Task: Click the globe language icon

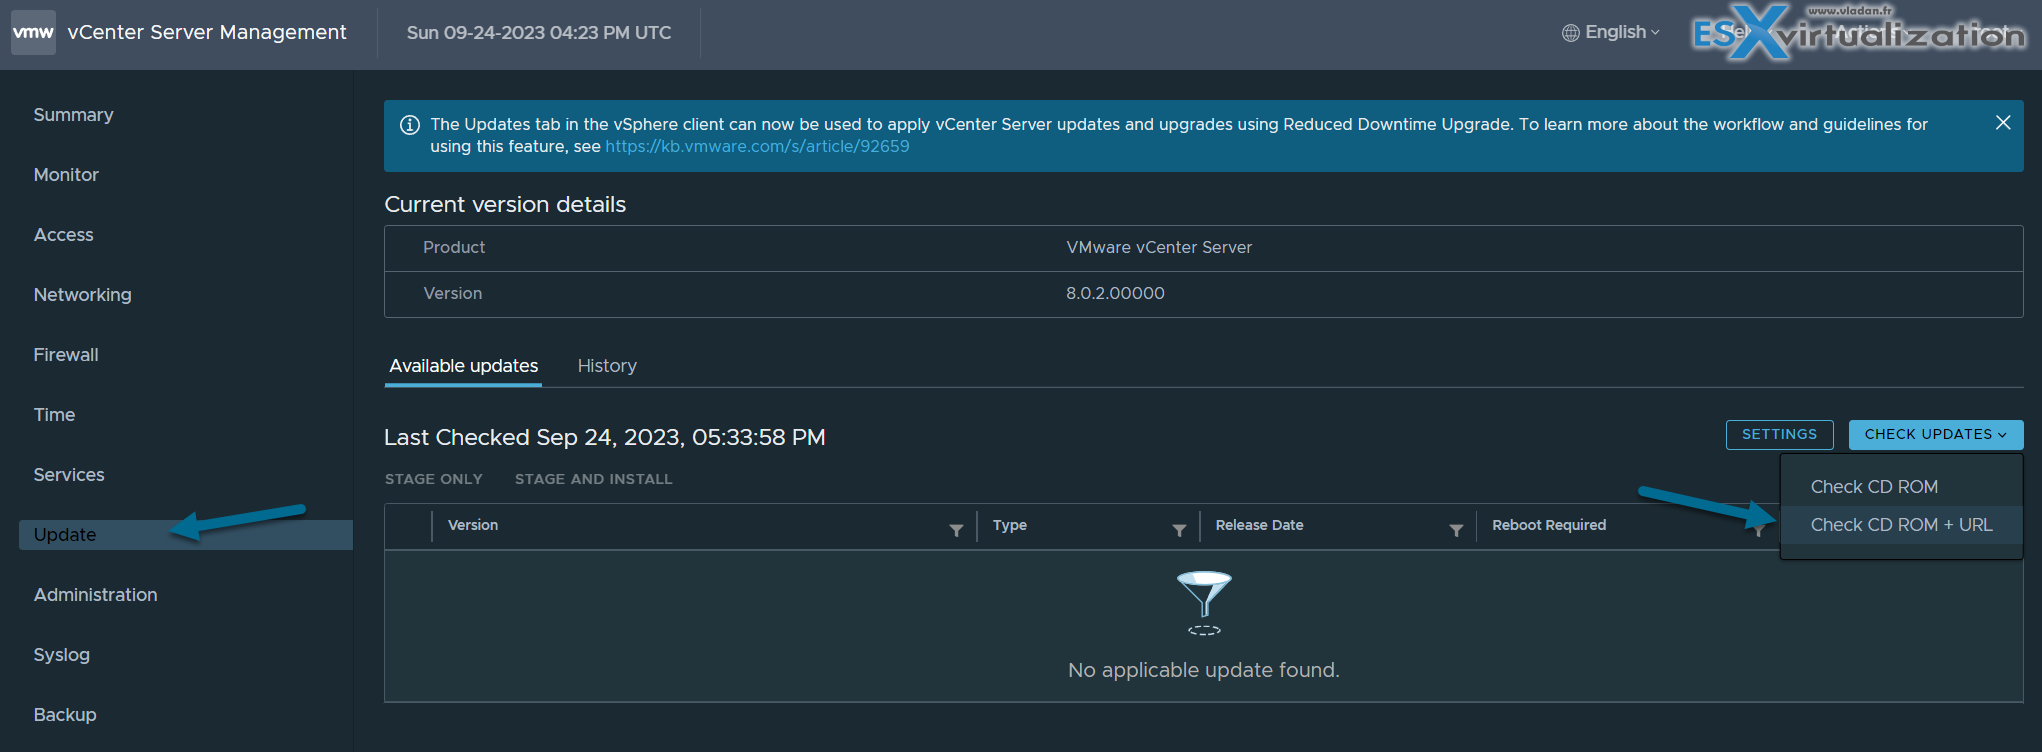Action: point(1571,33)
